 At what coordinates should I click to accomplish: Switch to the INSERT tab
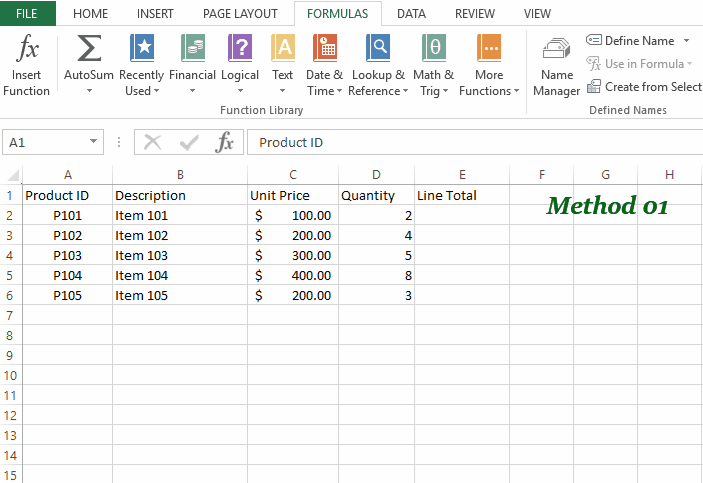pyautogui.click(x=155, y=13)
